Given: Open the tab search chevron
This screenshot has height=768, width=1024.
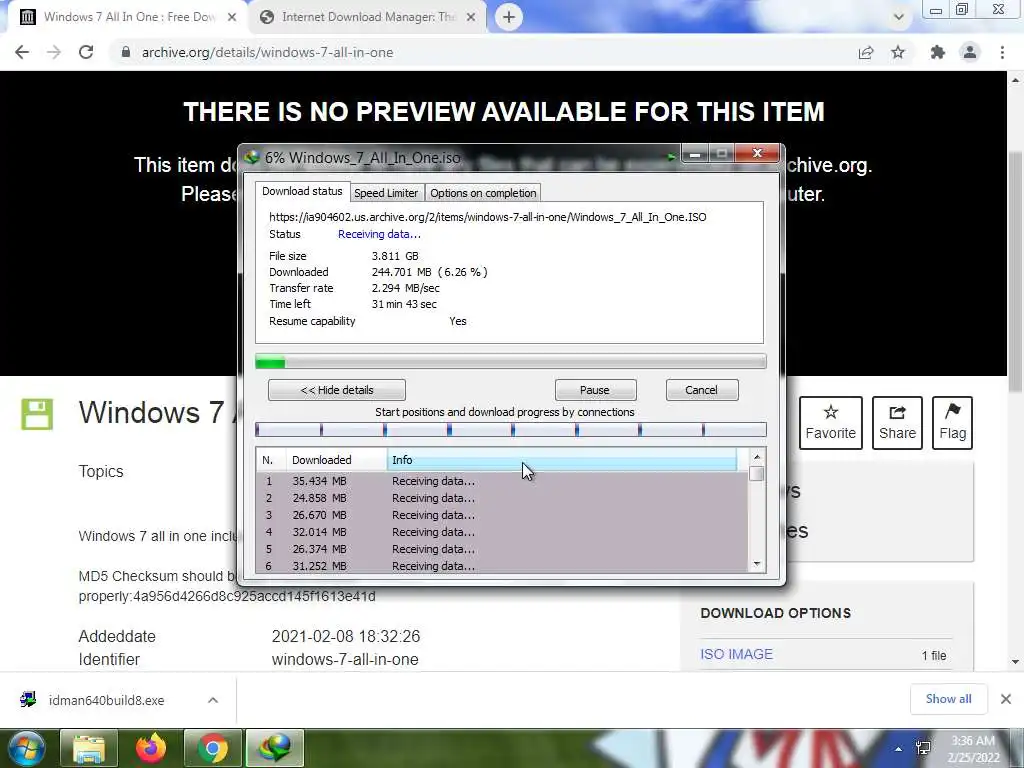Looking at the screenshot, I should pyautogui.click(x=899, y=17).
